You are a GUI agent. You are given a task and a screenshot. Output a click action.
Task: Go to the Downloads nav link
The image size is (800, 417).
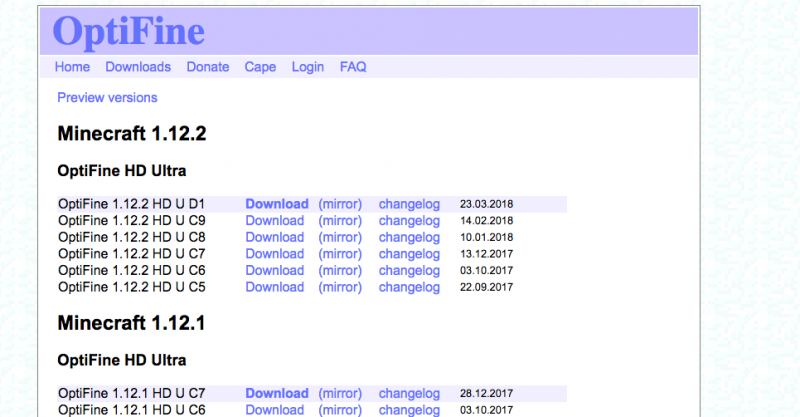(138, 67)
